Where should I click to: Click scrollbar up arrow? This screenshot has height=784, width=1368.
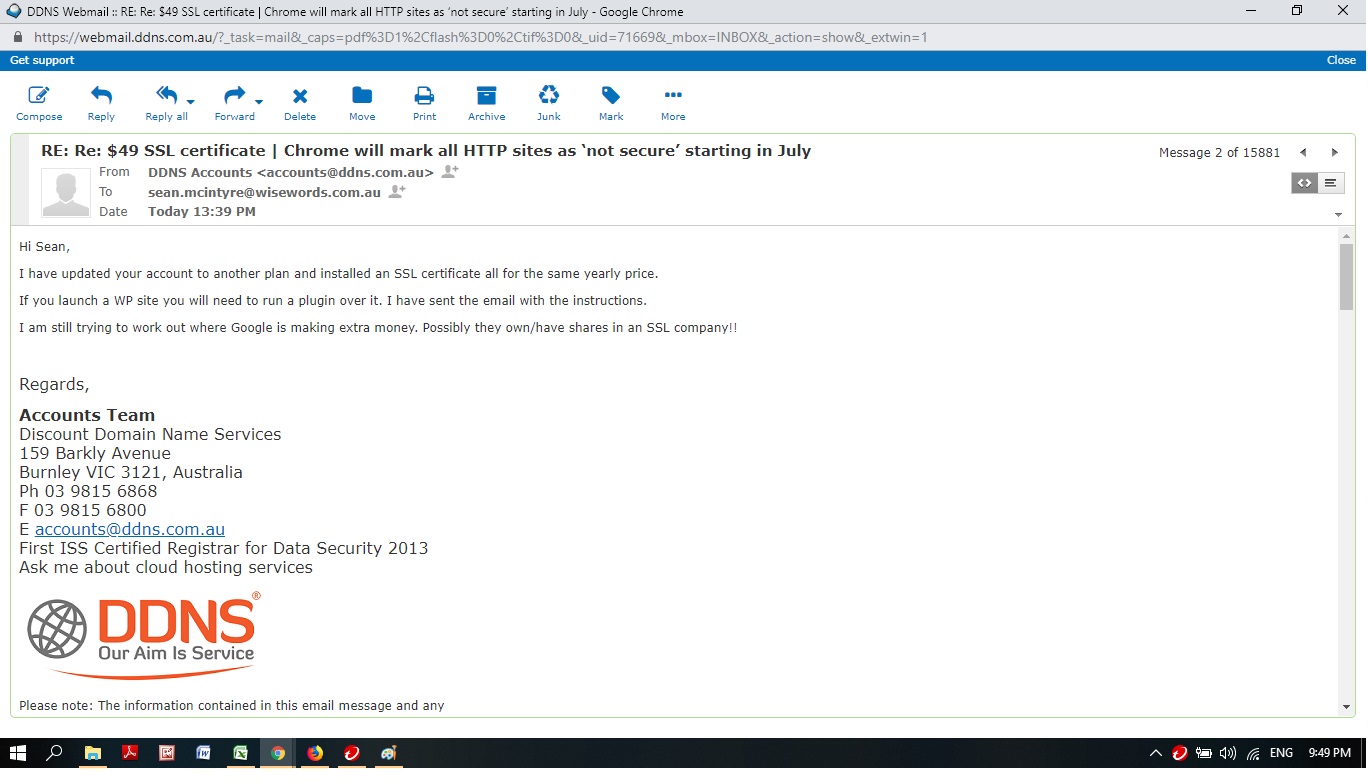(x=1346, y=236)
